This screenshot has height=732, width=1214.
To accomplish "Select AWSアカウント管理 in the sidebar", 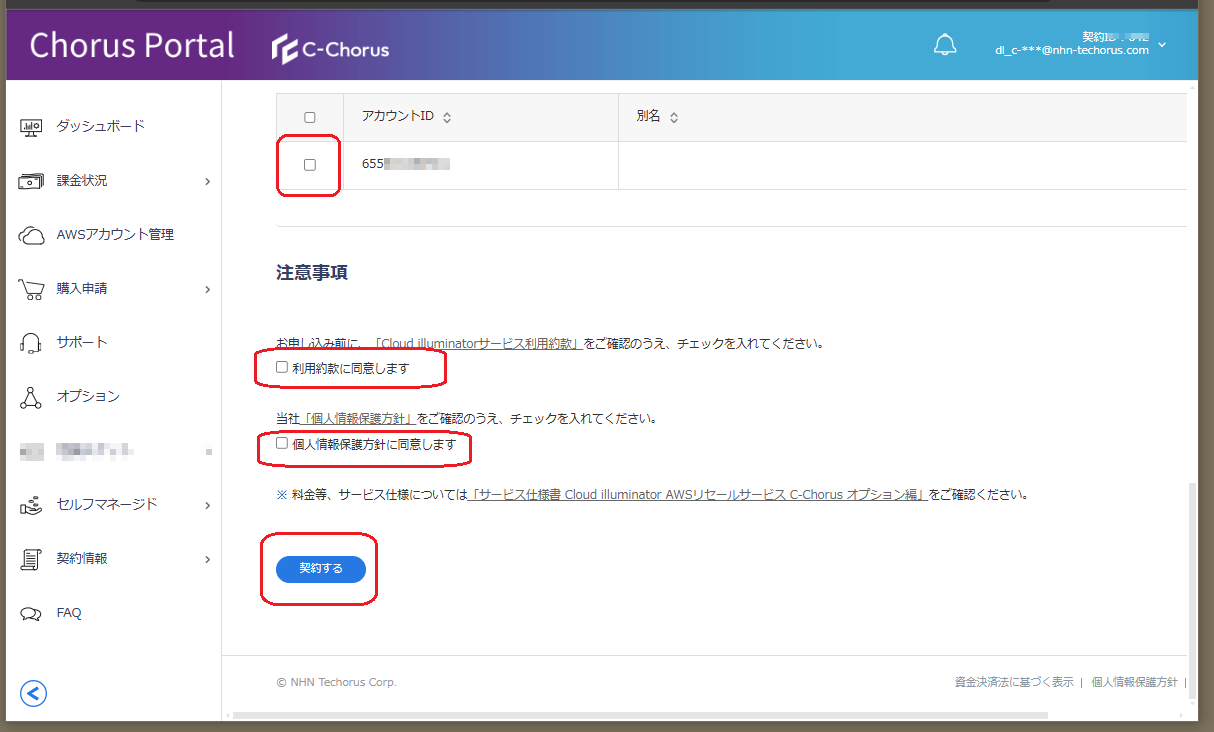I will coord(114,235).
